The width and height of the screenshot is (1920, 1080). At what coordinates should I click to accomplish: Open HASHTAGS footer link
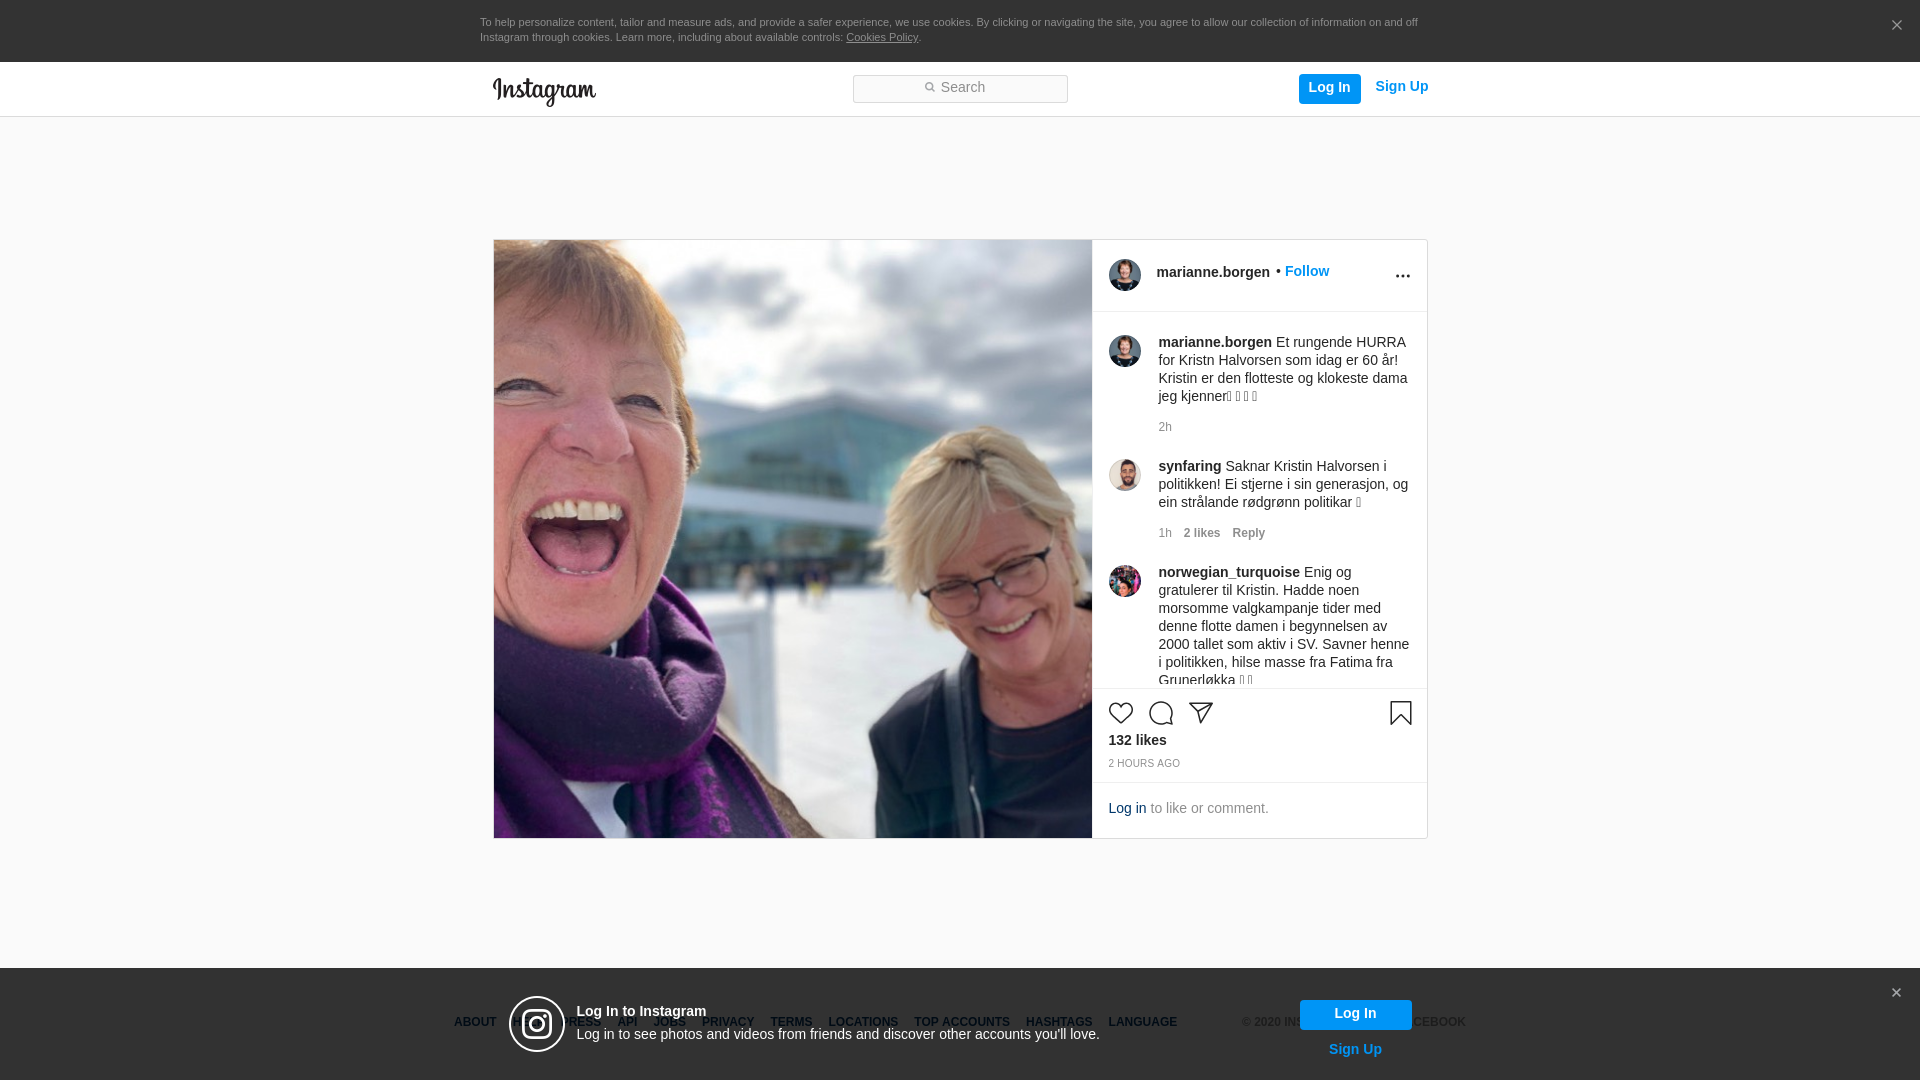(x=1059, y=1022)
